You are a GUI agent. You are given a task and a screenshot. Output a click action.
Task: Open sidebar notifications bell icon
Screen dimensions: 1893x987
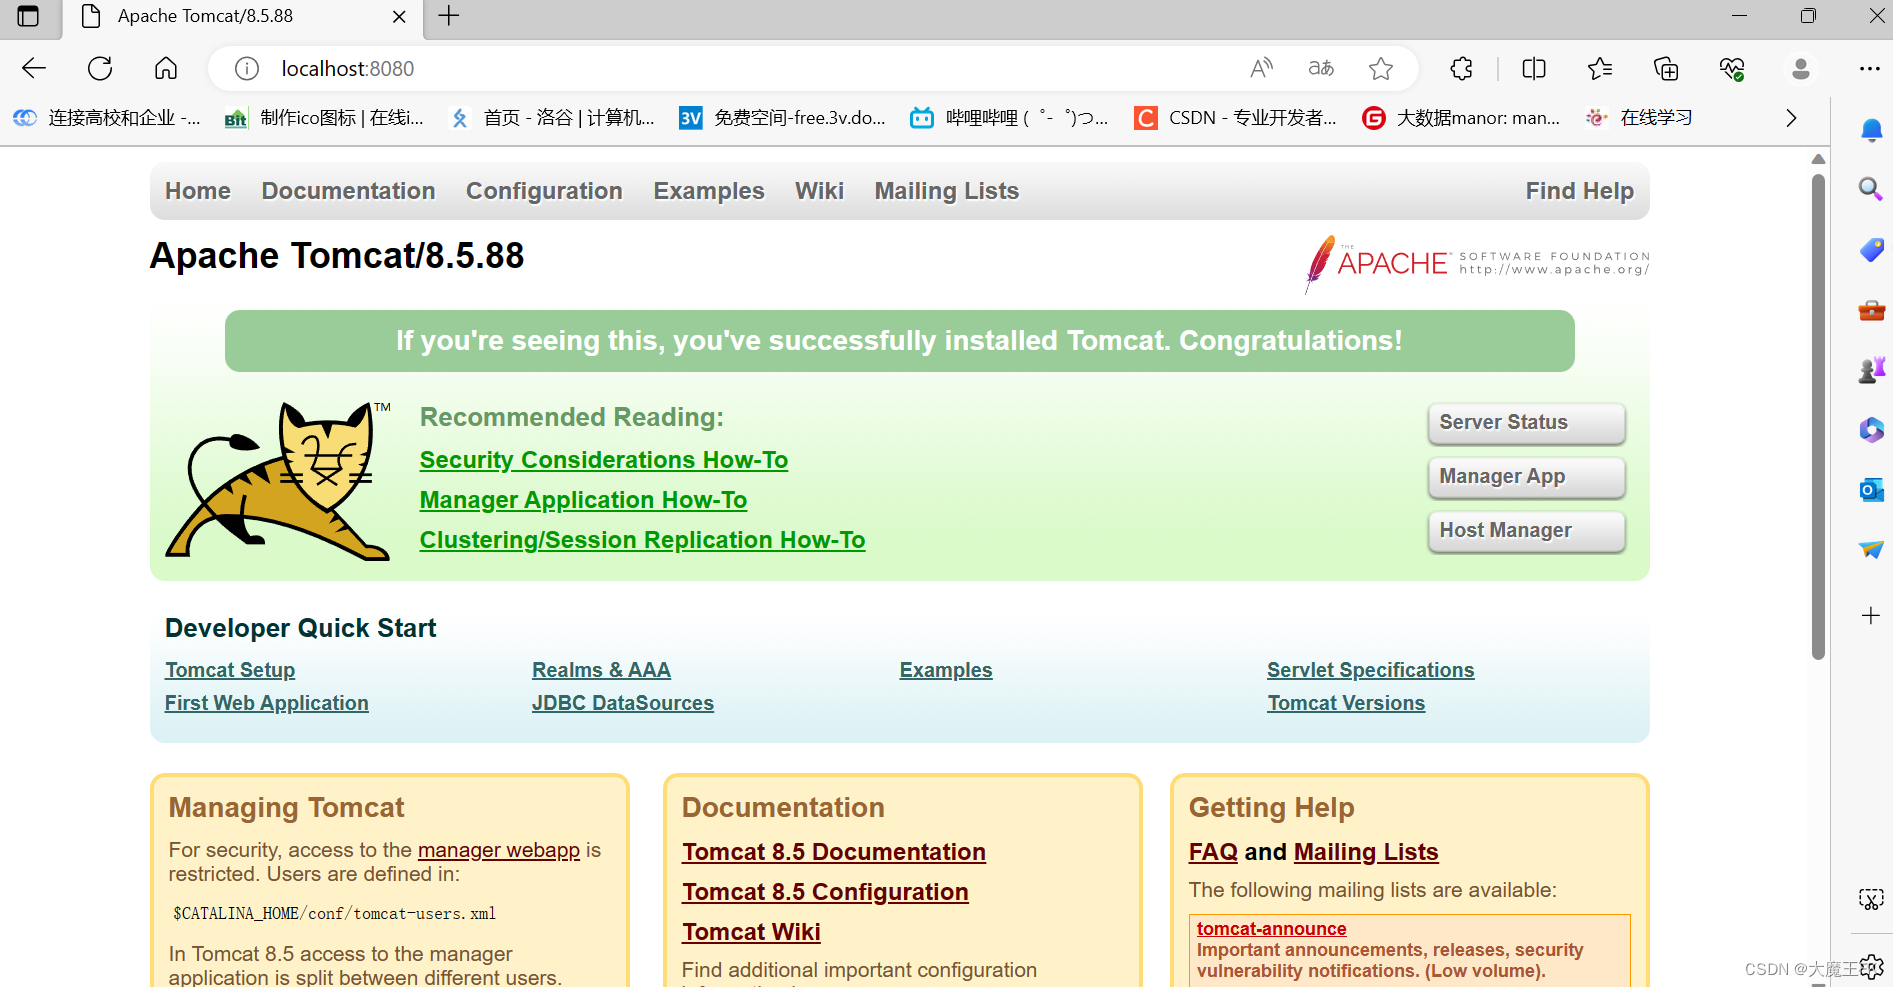pyautogui.click(x=1872, y=131)
